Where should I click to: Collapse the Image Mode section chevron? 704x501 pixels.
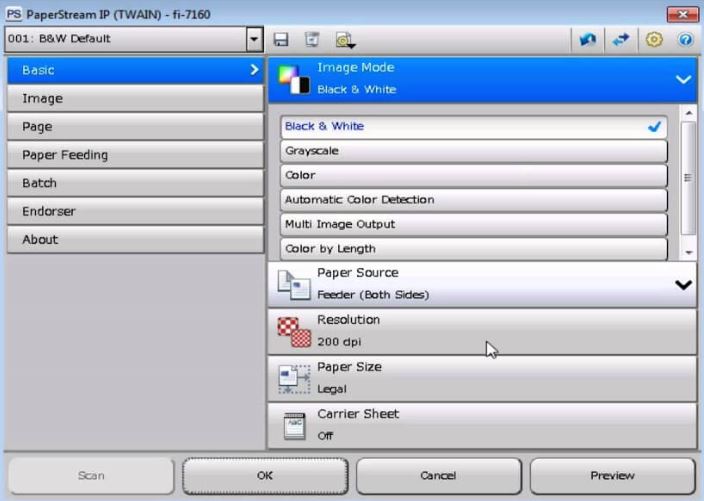tap(683, 80)
